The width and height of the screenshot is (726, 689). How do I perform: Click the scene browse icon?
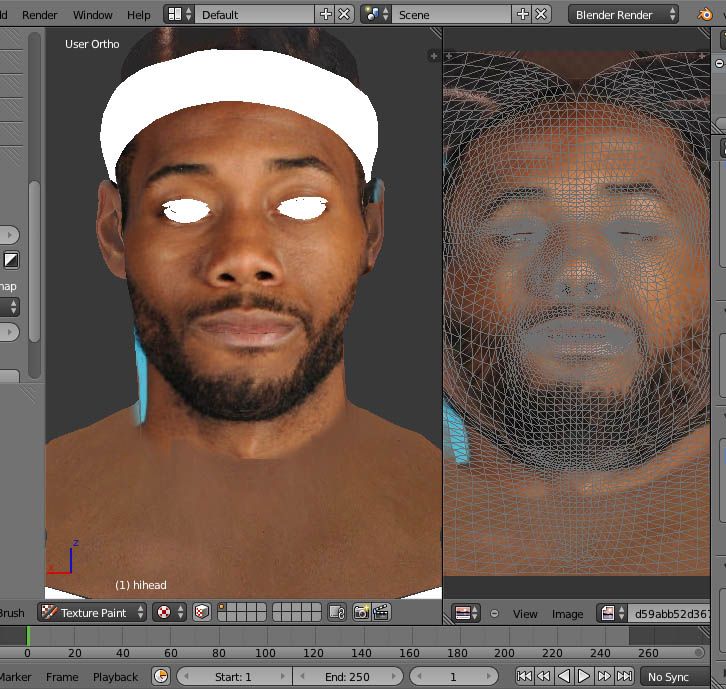tap(376, 14)
